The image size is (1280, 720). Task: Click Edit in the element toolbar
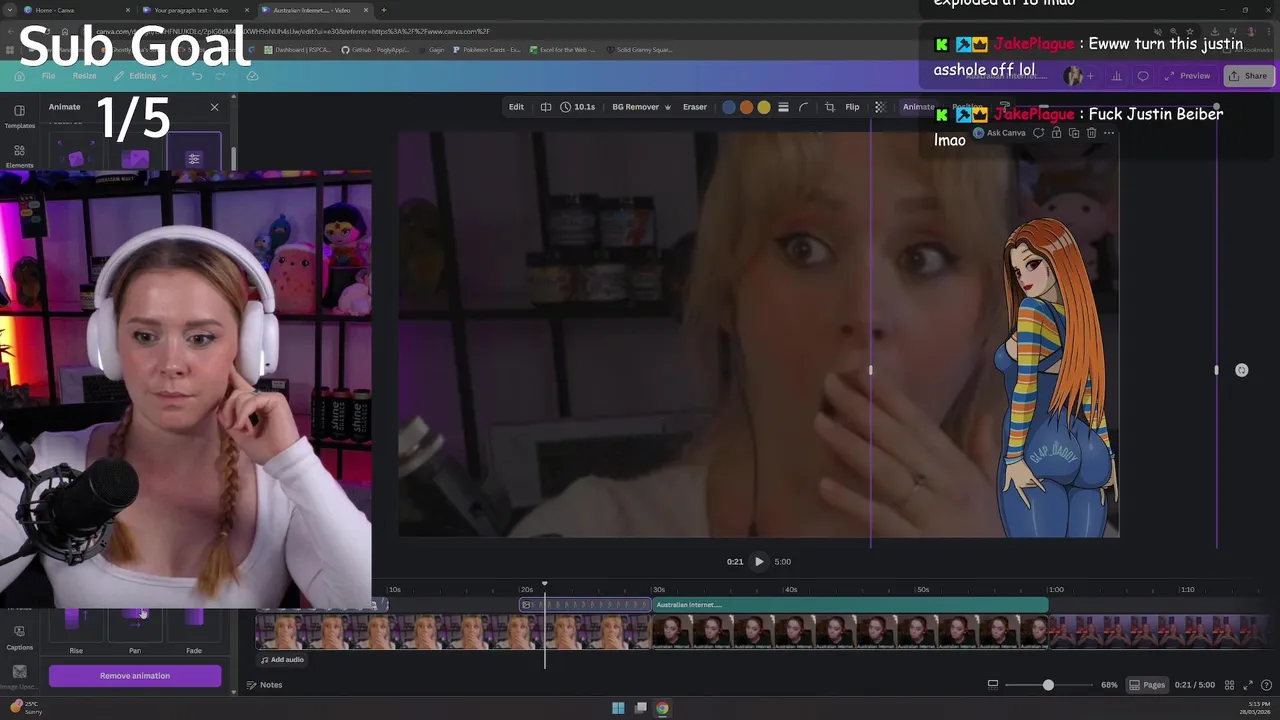pyautogui.click(x=516, y=107)
